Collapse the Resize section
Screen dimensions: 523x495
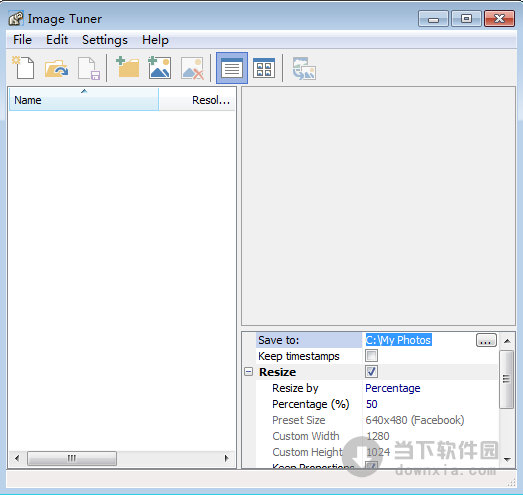(248, 372)
